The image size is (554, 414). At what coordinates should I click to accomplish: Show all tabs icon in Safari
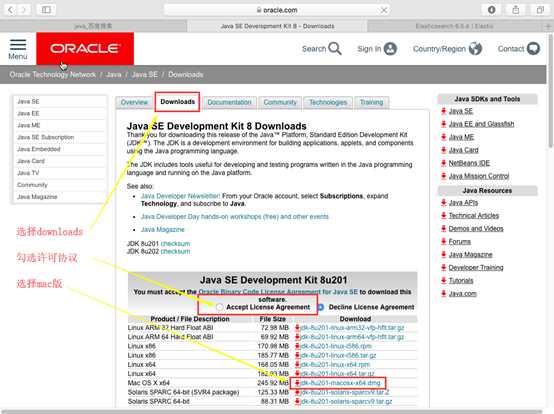pyautogui.click(x=540, y=10)
